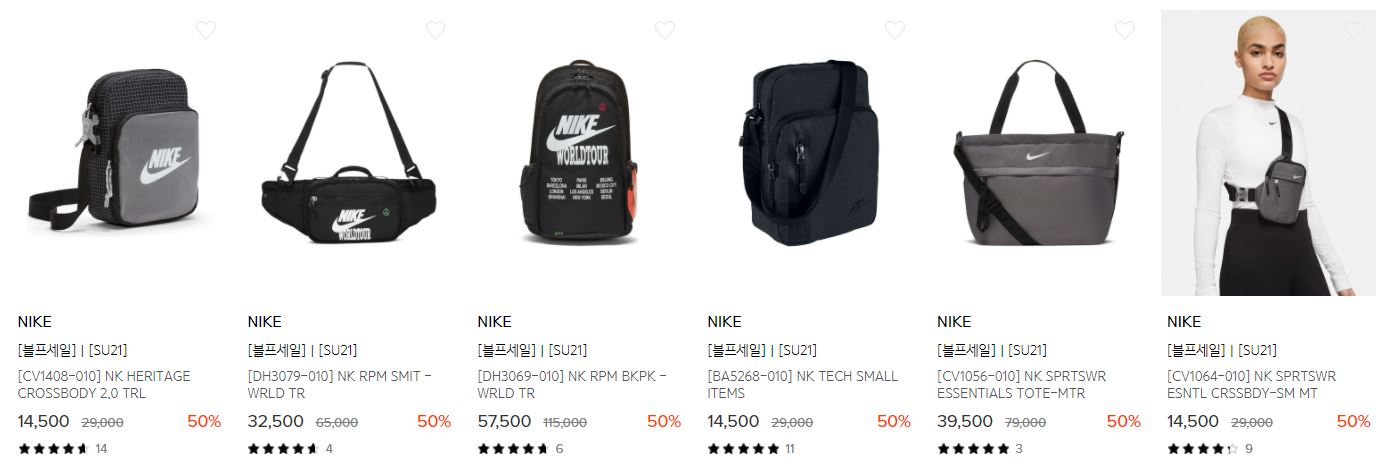View the World Tour waist bag image
This screenshot has width=1382, height=473.
click(349, 153)
